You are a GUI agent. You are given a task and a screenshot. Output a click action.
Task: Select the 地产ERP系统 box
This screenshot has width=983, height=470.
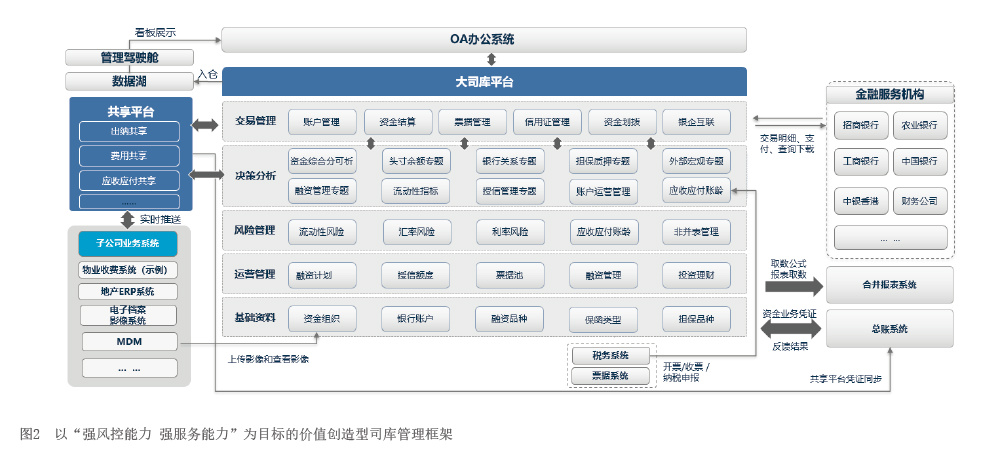click(x=128, y=291)
